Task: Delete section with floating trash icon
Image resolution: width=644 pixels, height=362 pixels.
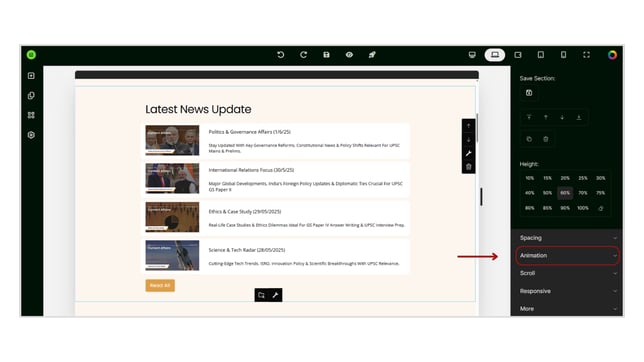Action: (x=469, y=167)
